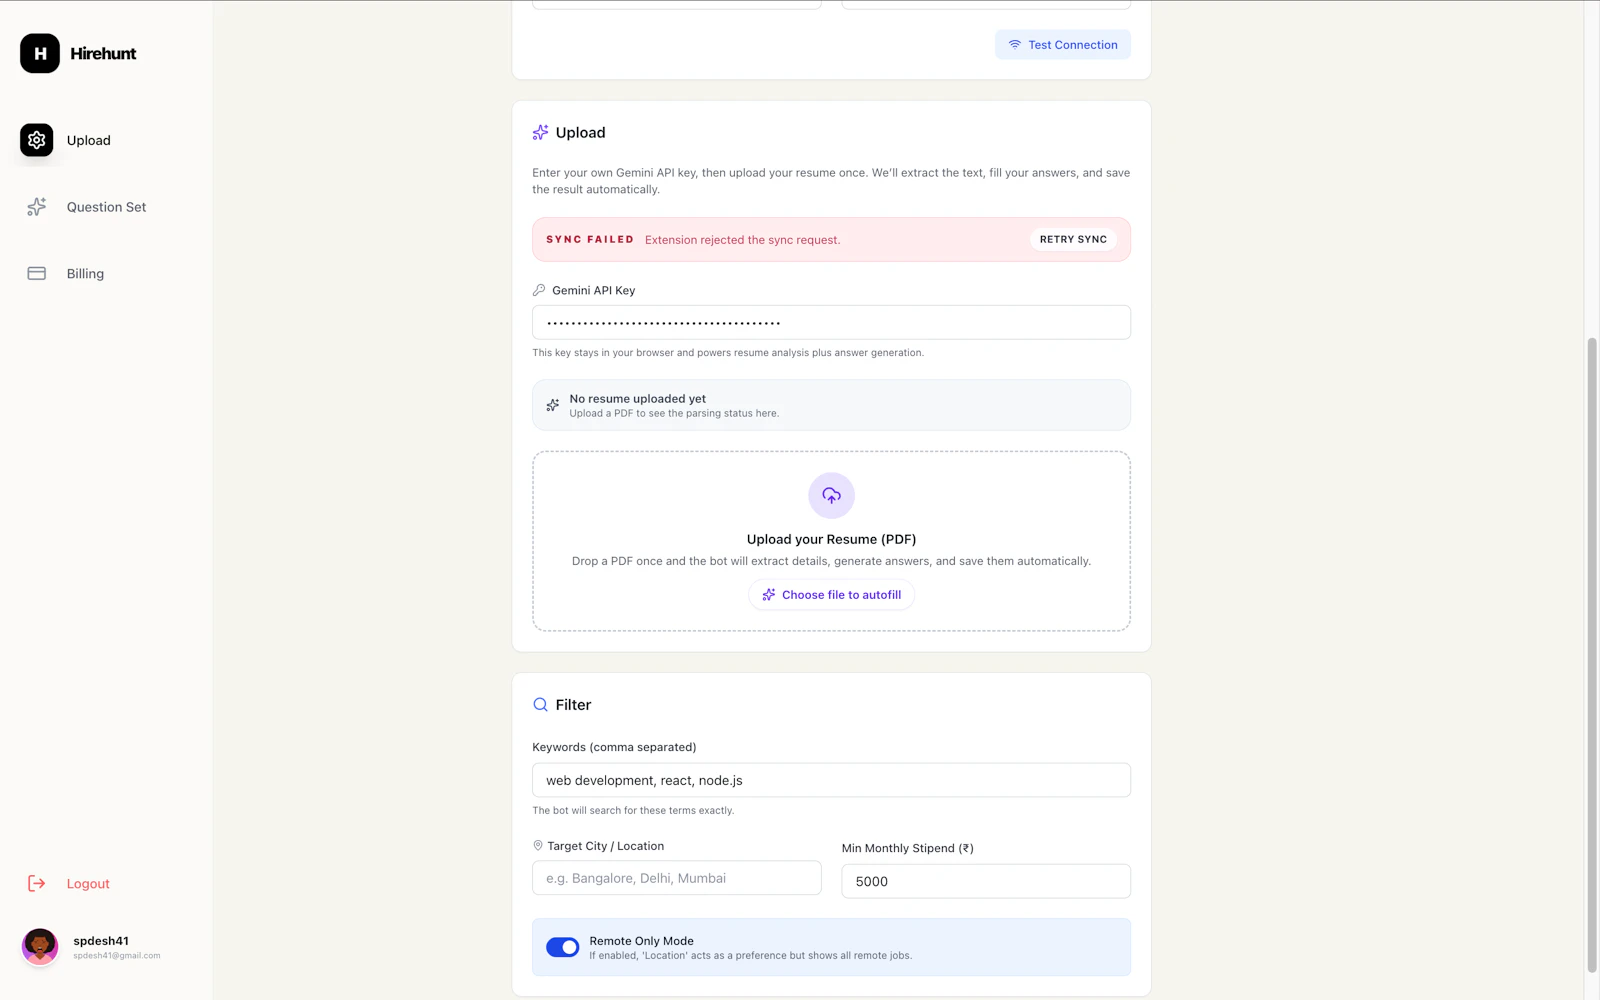Click the cloud upload icon

[831, 495]
